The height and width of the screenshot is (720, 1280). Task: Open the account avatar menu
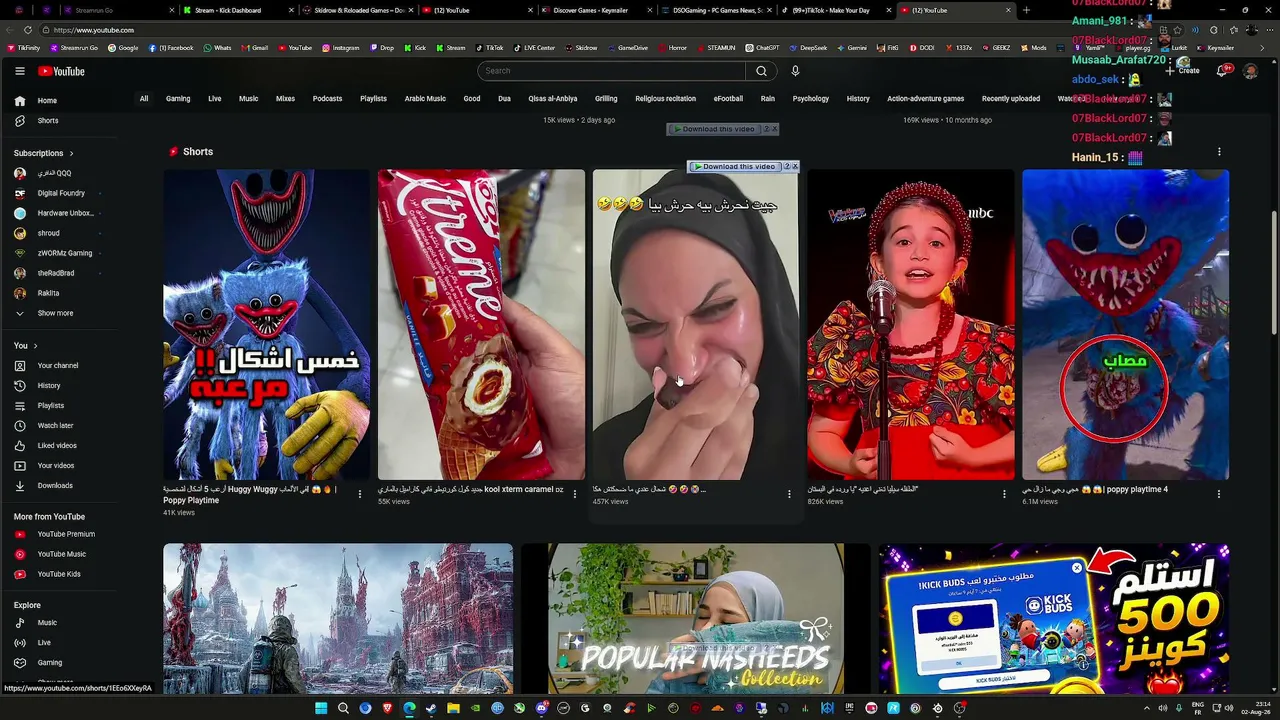(x=1250, y=71)
